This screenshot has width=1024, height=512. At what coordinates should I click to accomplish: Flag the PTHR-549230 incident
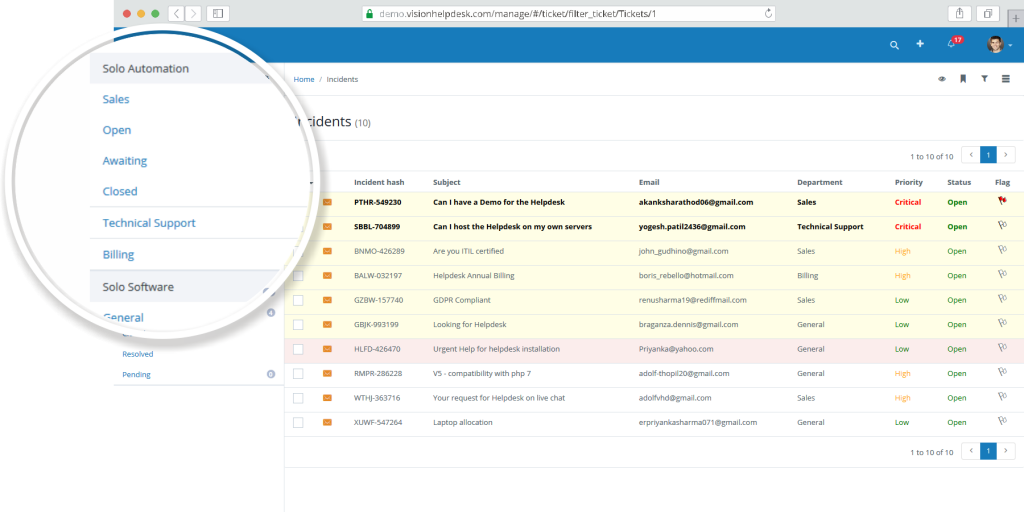[1001, 201]
